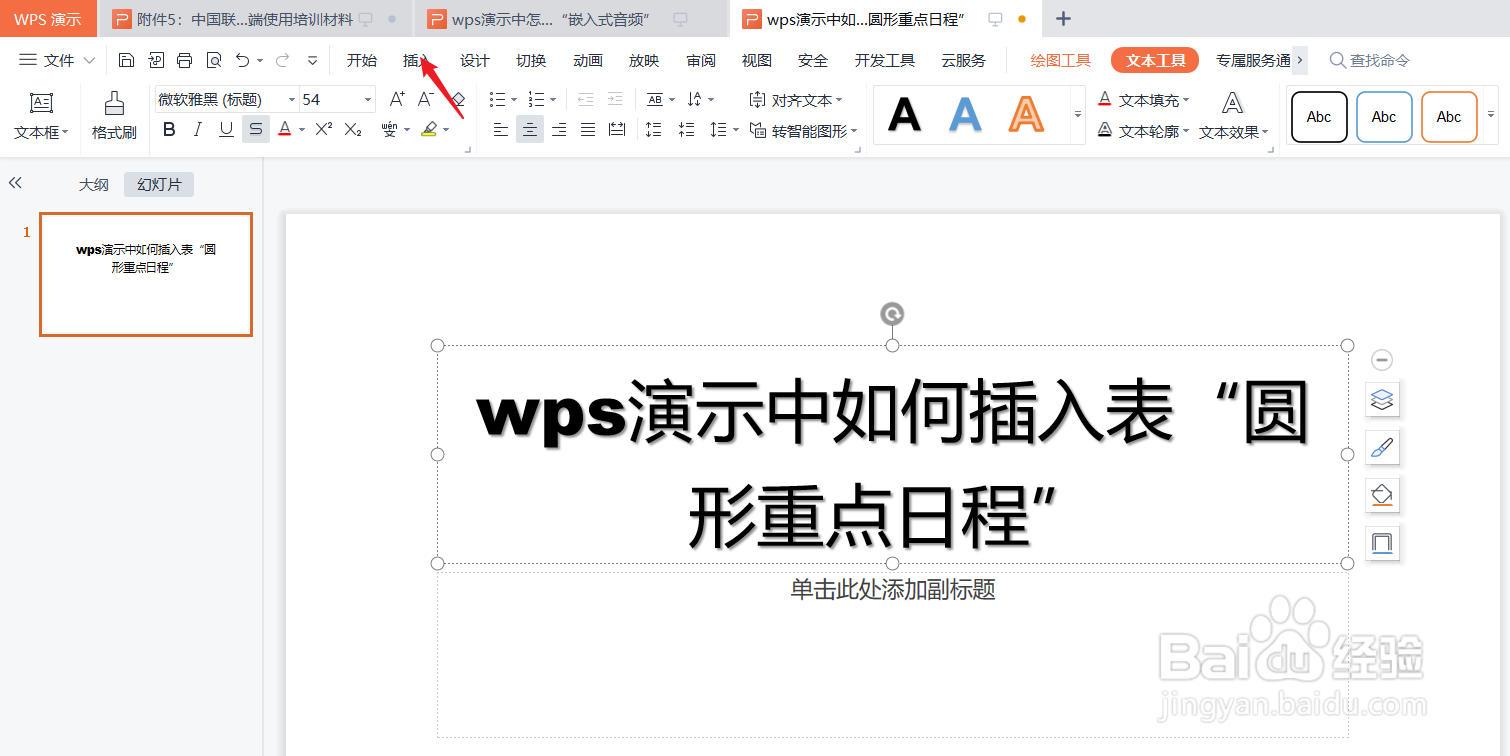Apply blue WordArt A style
This screenshot has width=1510, height=756.
pyautogui.click(x=965, y=115)
